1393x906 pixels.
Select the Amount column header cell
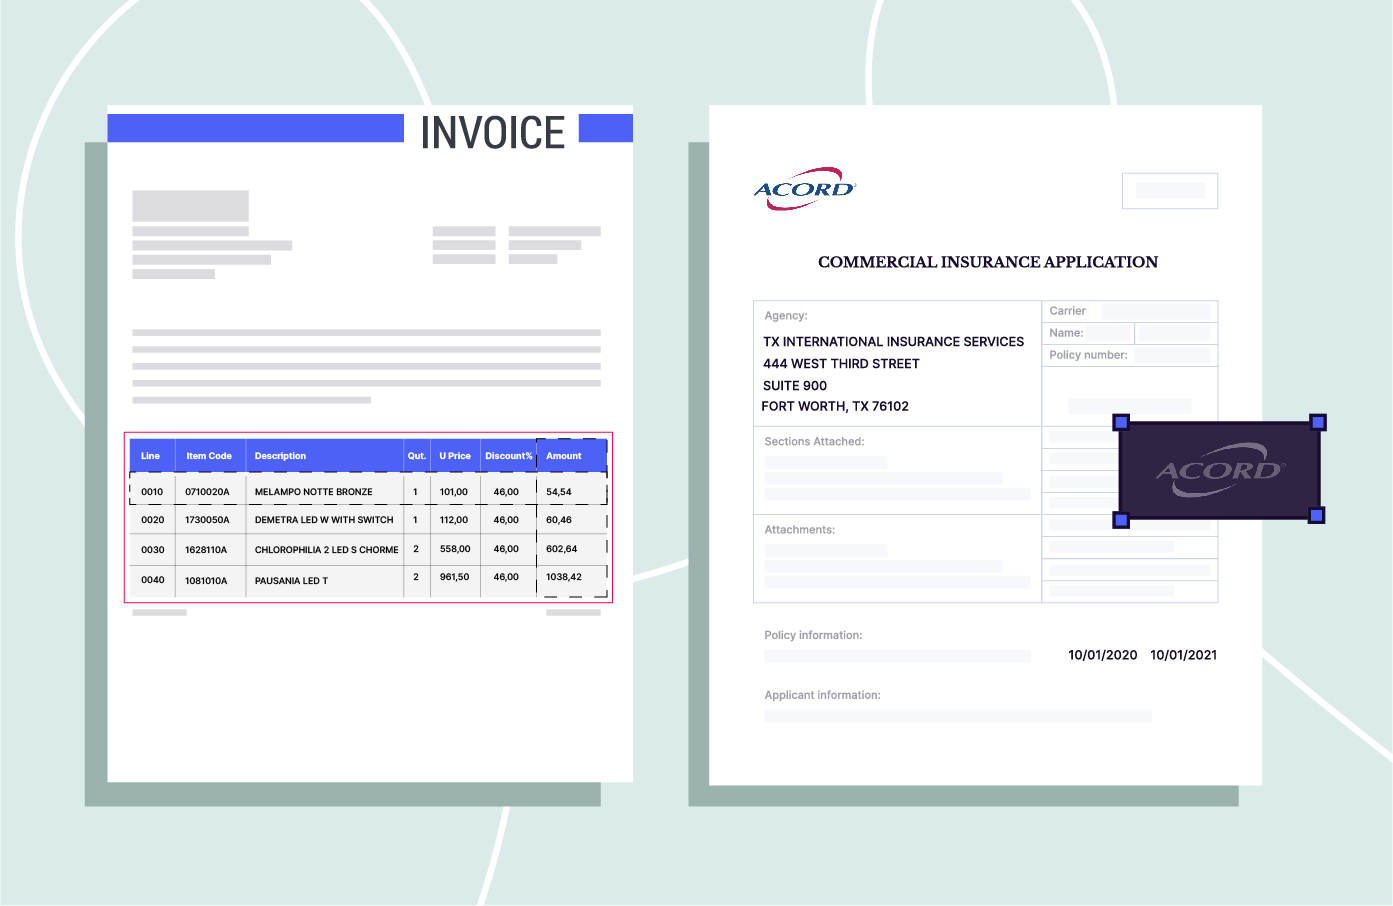[563, 455]
